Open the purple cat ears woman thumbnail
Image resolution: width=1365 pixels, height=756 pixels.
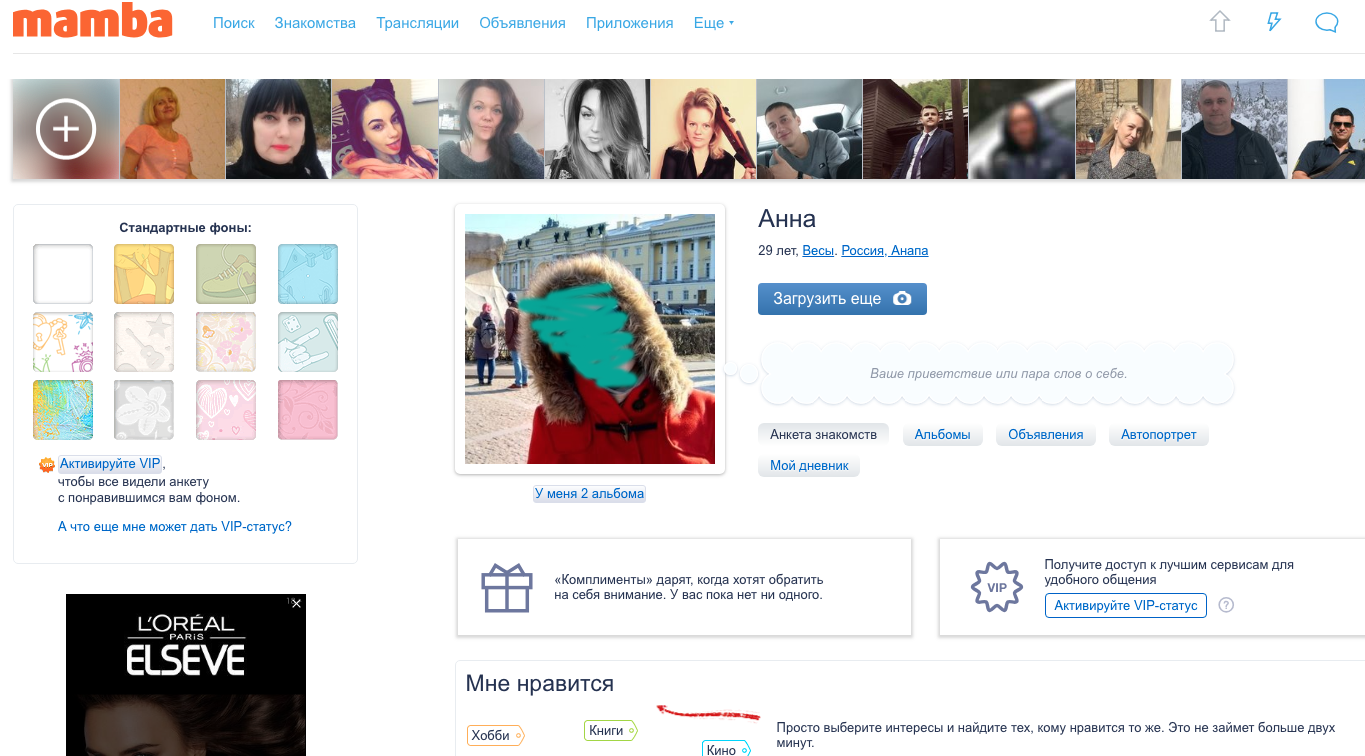coord(385,129)
